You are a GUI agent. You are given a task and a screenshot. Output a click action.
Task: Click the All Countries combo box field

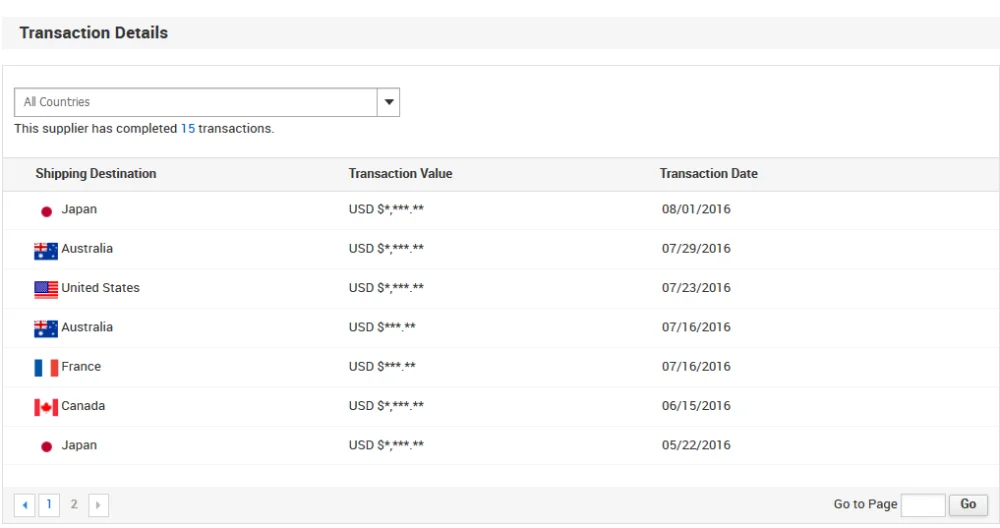click(x=195, y=102)
